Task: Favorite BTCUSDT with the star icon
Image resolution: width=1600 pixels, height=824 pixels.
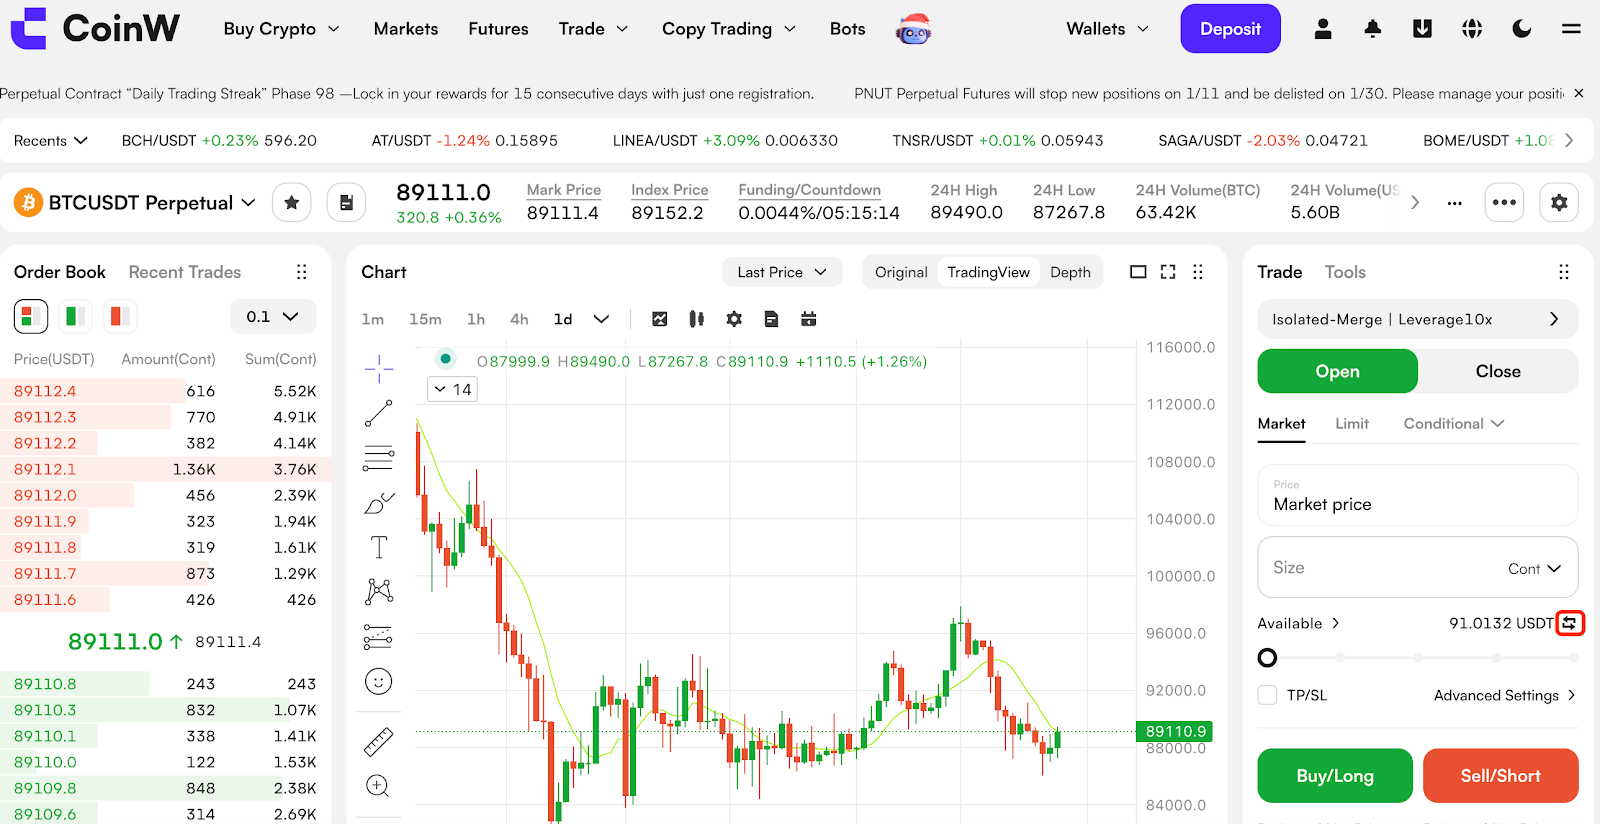Action: (x=291, y=203)
